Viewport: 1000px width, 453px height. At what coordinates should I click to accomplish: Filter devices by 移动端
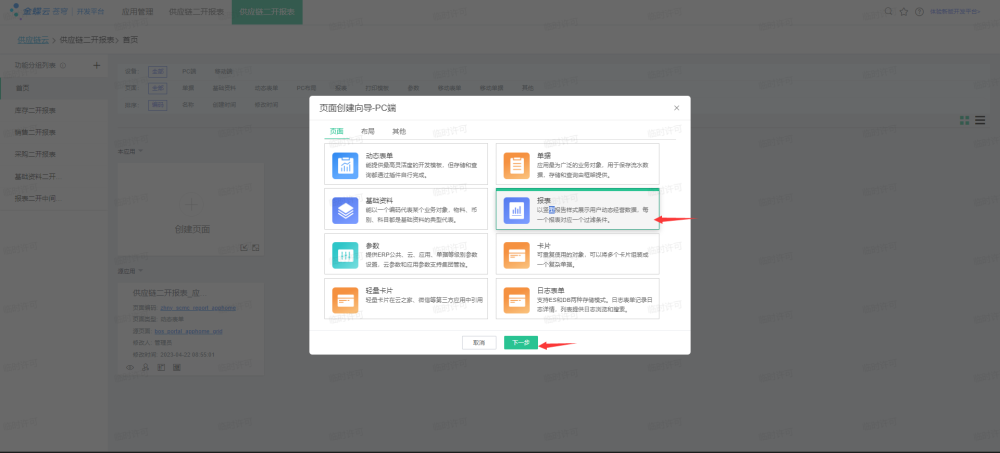tap(223, 71)
